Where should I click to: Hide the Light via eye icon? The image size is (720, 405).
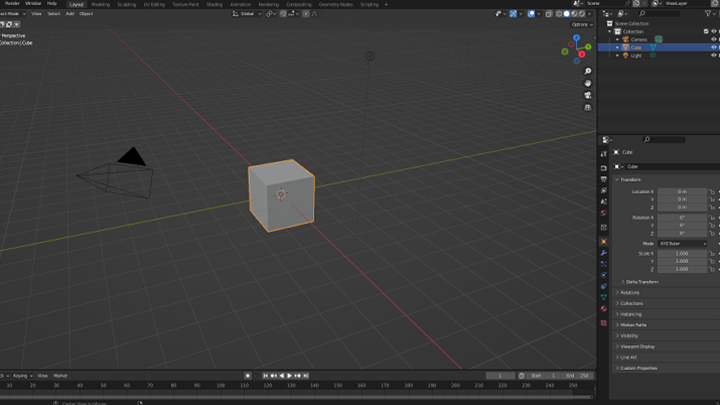coord(714,55)
